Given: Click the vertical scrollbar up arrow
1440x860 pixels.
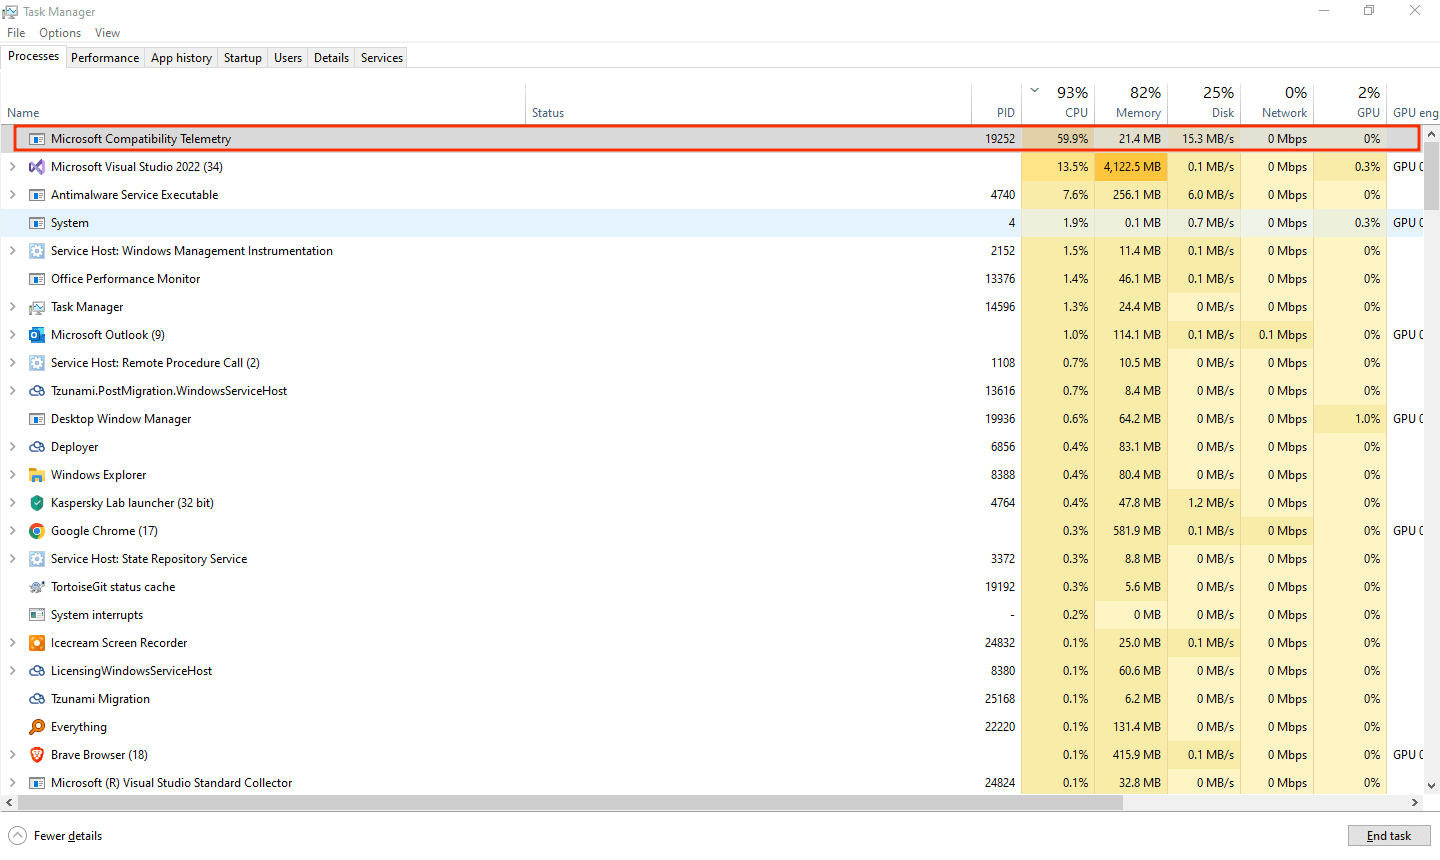Looking at the screenshot, I should [x=1432, y=134].
